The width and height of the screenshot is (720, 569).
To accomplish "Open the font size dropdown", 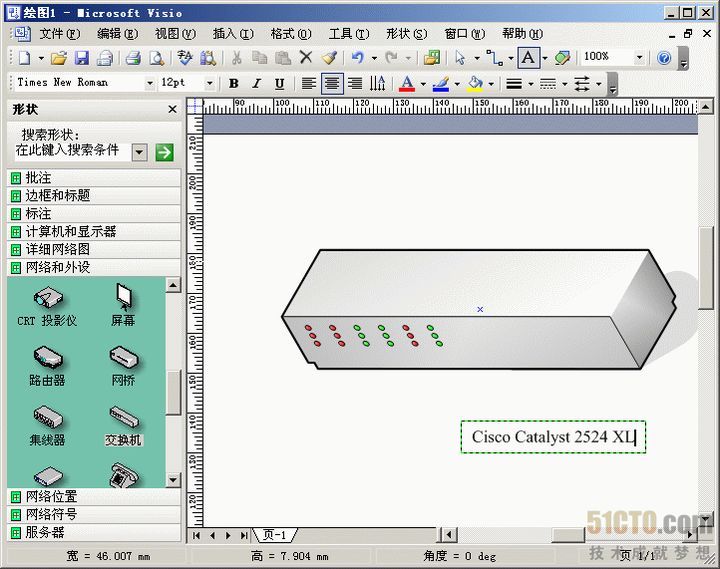I will pyautogui.click(x=209, y=83).
